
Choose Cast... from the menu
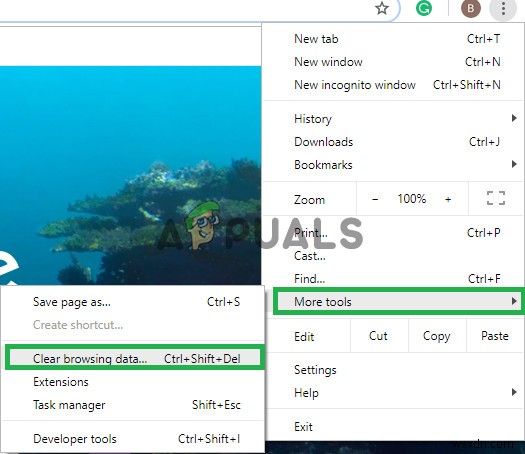point(393,256)
